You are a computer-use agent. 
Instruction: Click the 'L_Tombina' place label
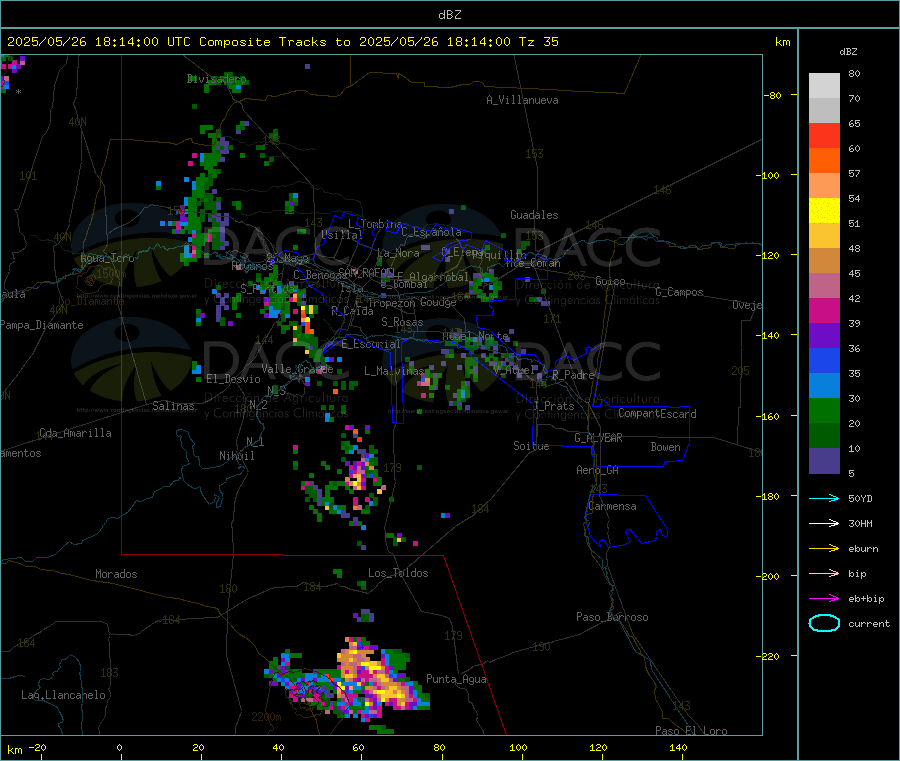click(x=375, y=224)
